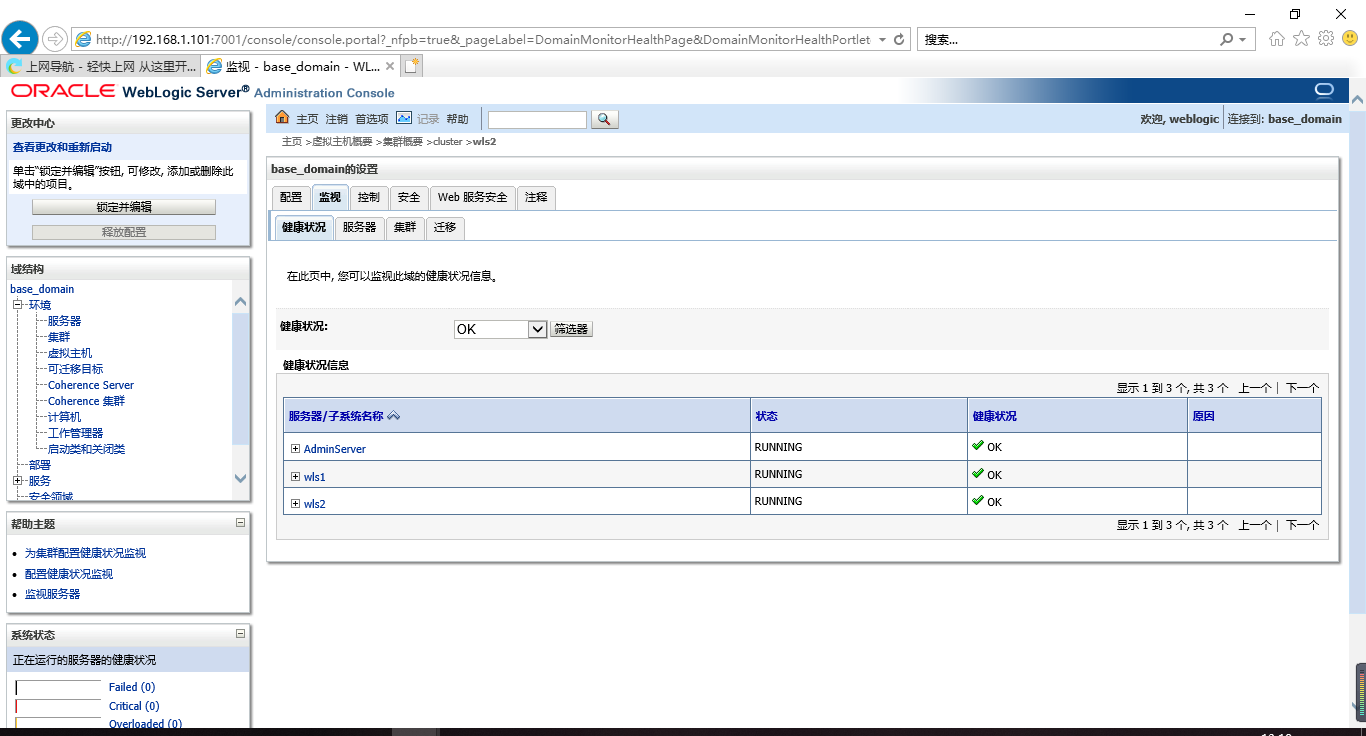
Task: Switch to the 配置 tab
Action: point(290,197)
